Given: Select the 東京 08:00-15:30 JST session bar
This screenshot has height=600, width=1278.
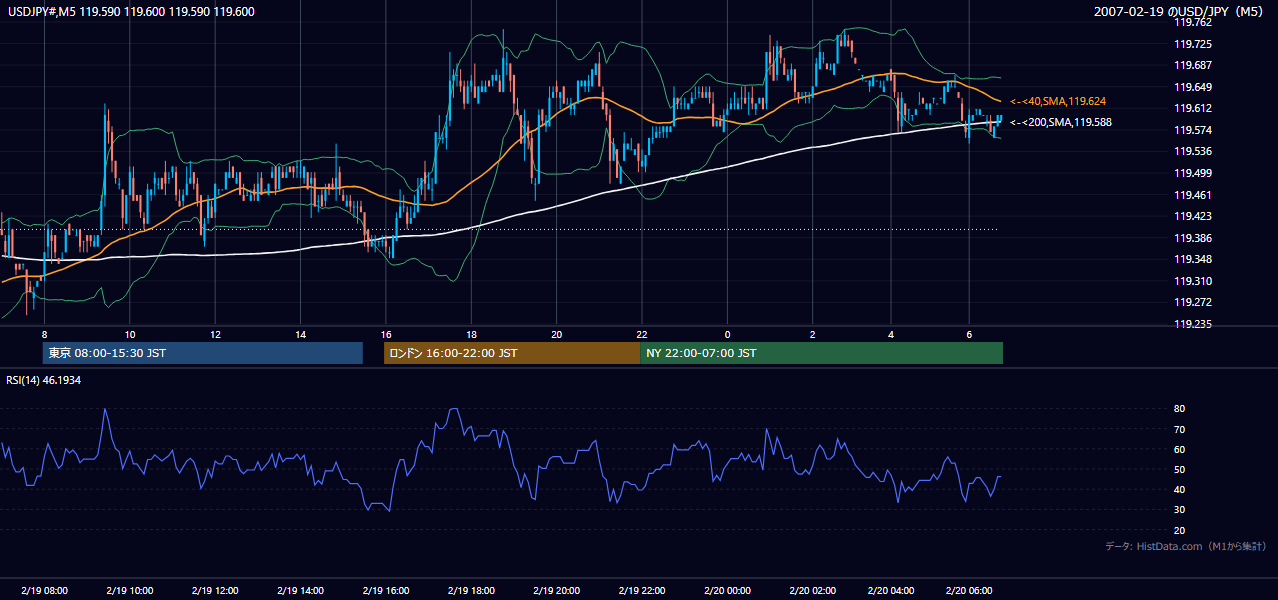Looking at the screenshot, I should click(202, 353).
